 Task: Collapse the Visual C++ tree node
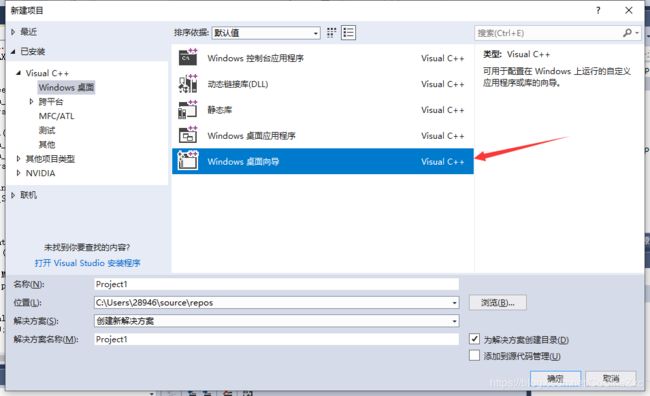18,73
